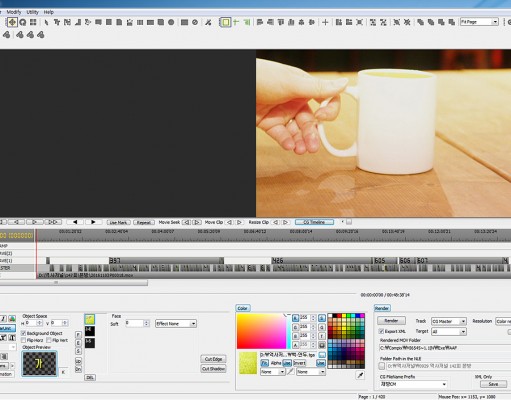
Task: Click the Object Preview thumbnail
Action: click(39, 363)
